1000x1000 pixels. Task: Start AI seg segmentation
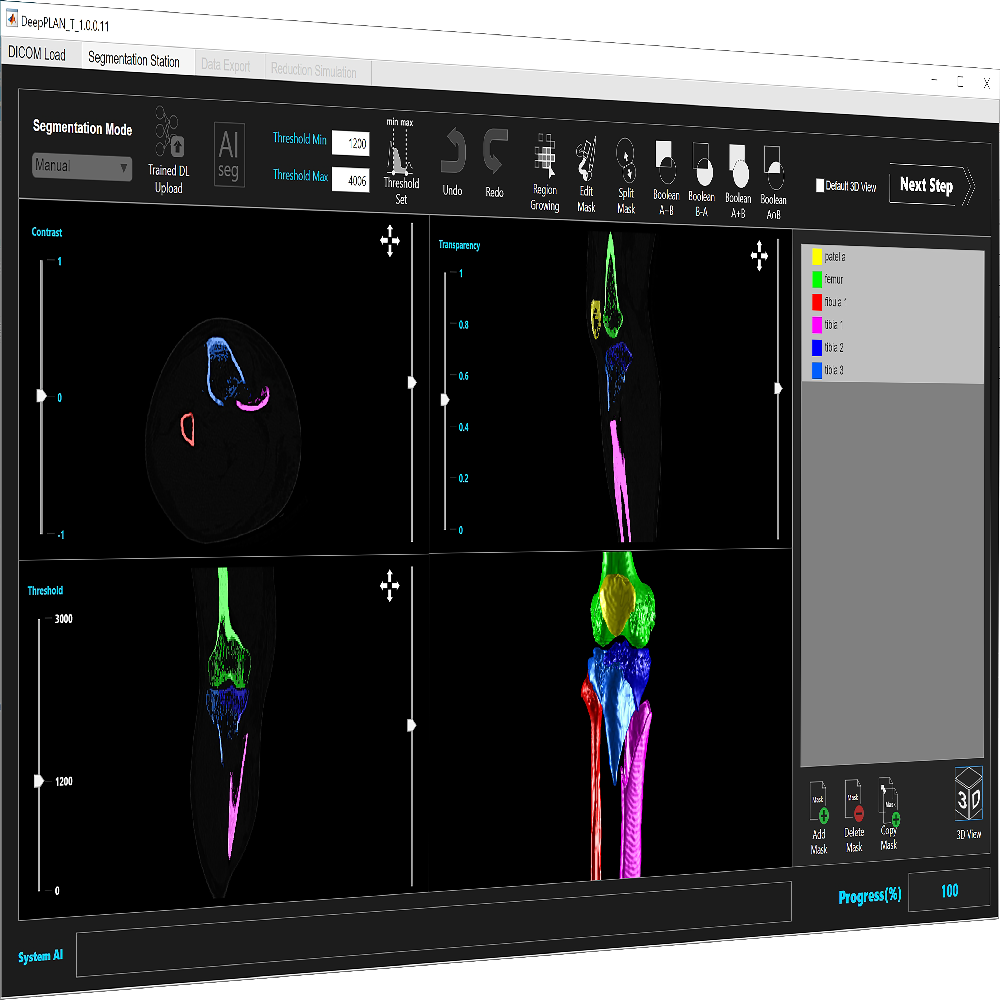[x=228, y=154]
